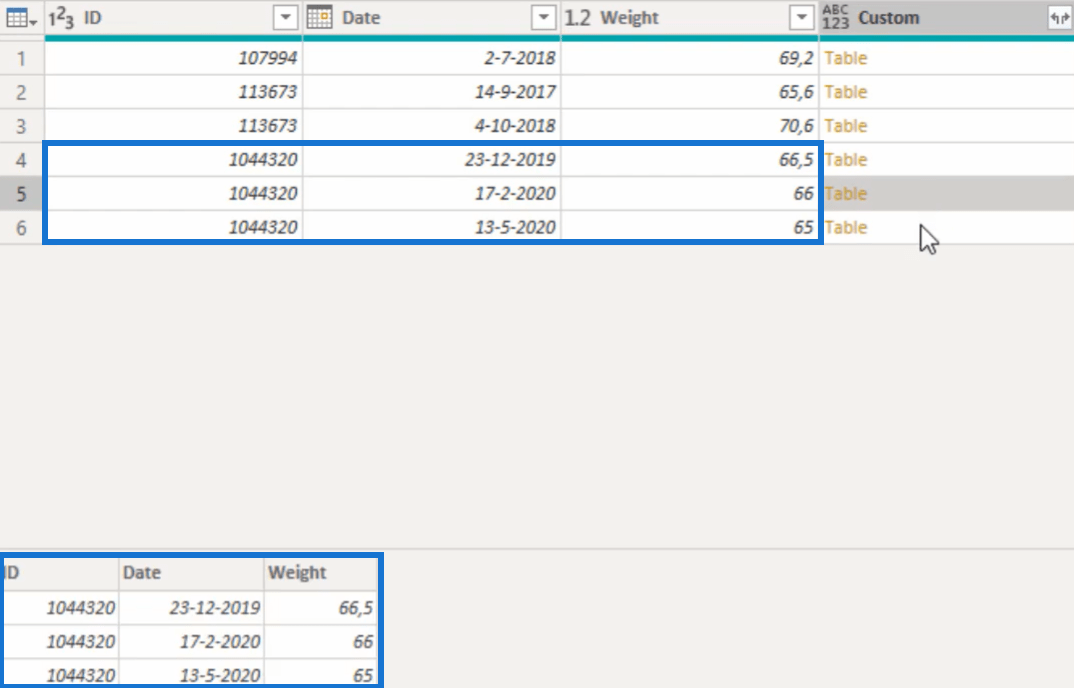Click Date cell 4-10-2018
Viewport: 1074px width, 688px height.
point(432,126)
